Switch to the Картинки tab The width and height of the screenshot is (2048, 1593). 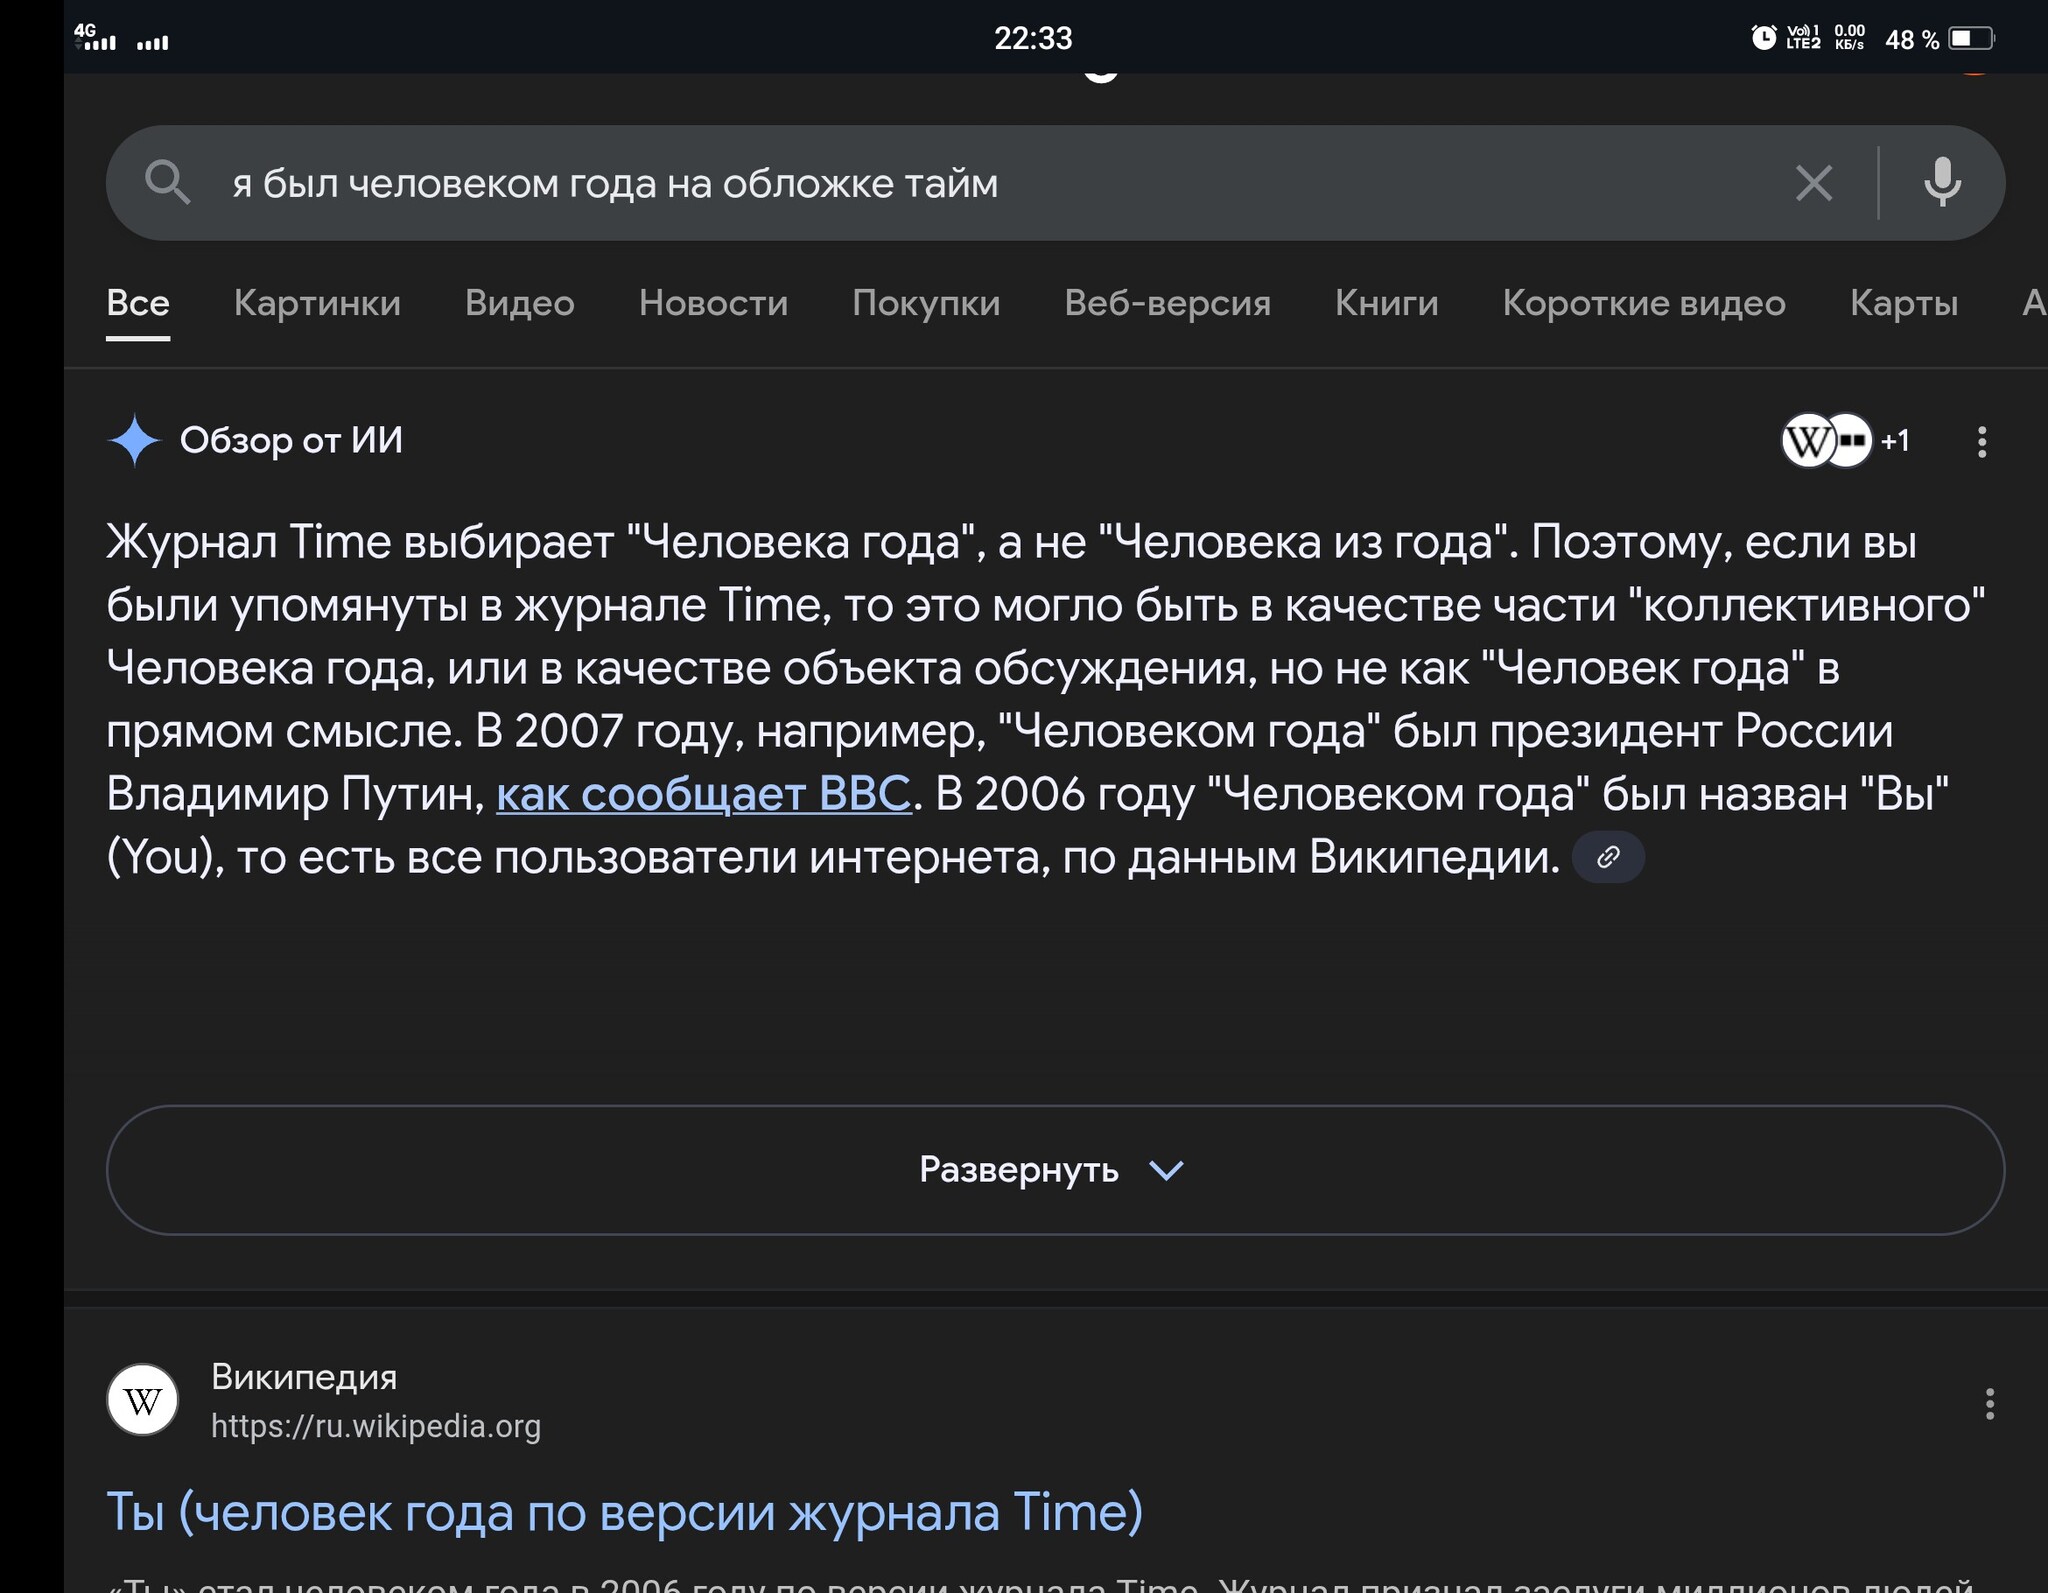coord(317,303)
